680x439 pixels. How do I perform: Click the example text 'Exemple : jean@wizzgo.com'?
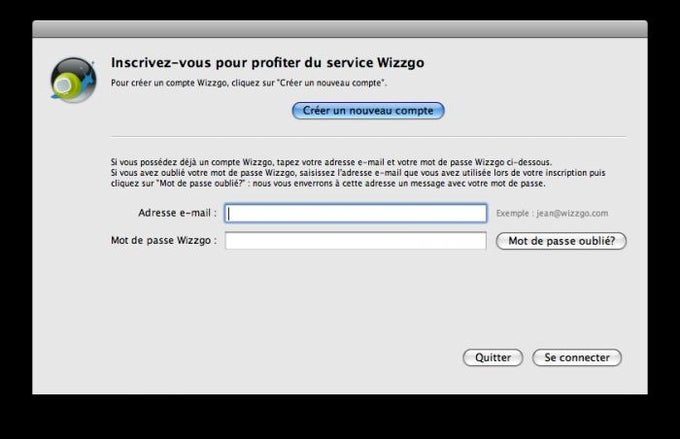tap(552, 213)
